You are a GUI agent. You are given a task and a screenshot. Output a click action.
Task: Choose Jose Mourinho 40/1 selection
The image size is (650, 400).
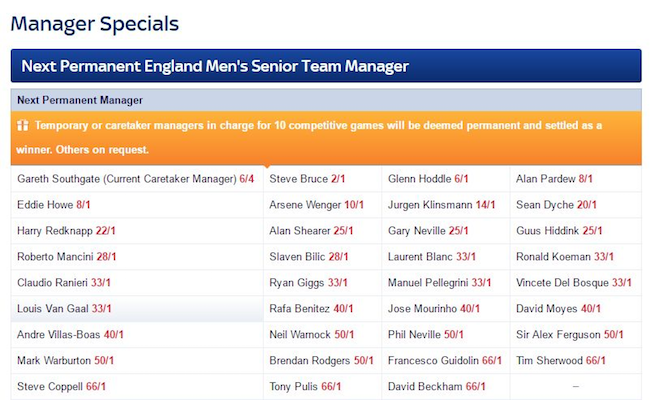[446, 308]
